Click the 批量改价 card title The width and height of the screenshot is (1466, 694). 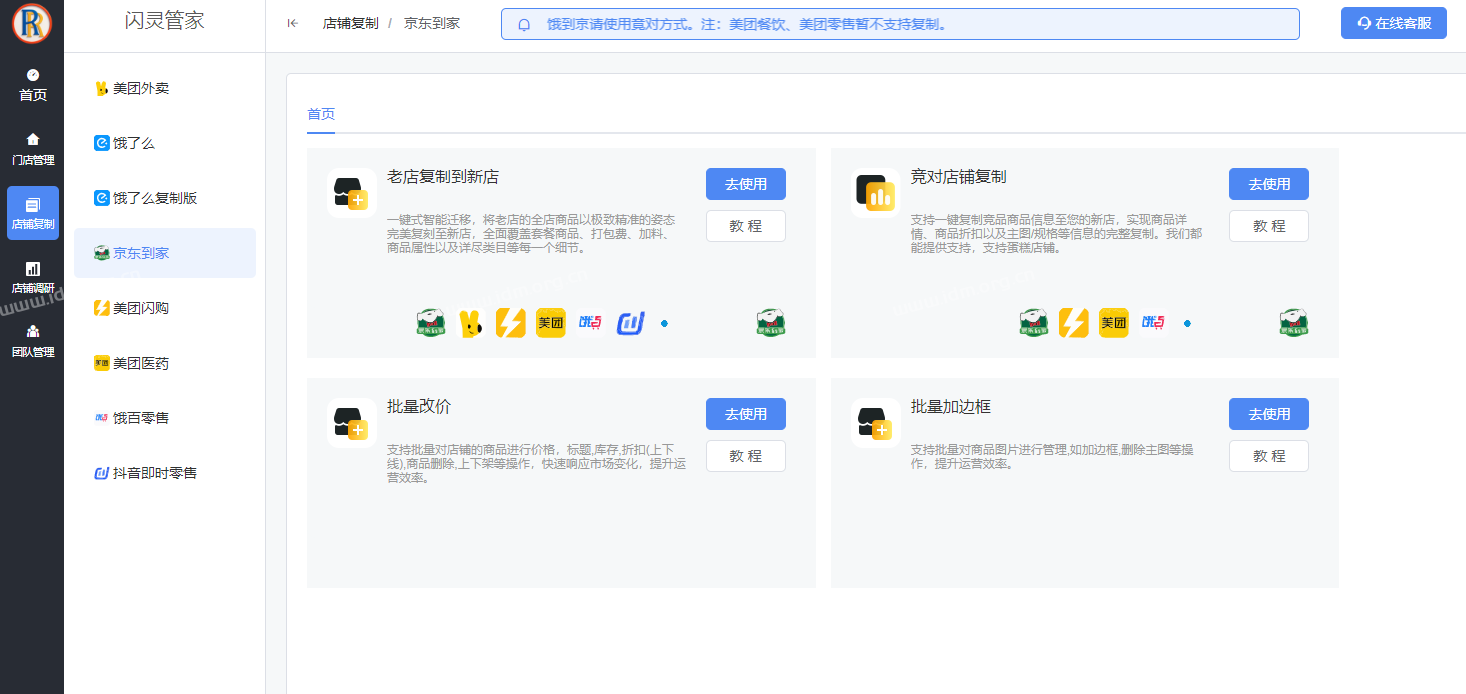419,407
